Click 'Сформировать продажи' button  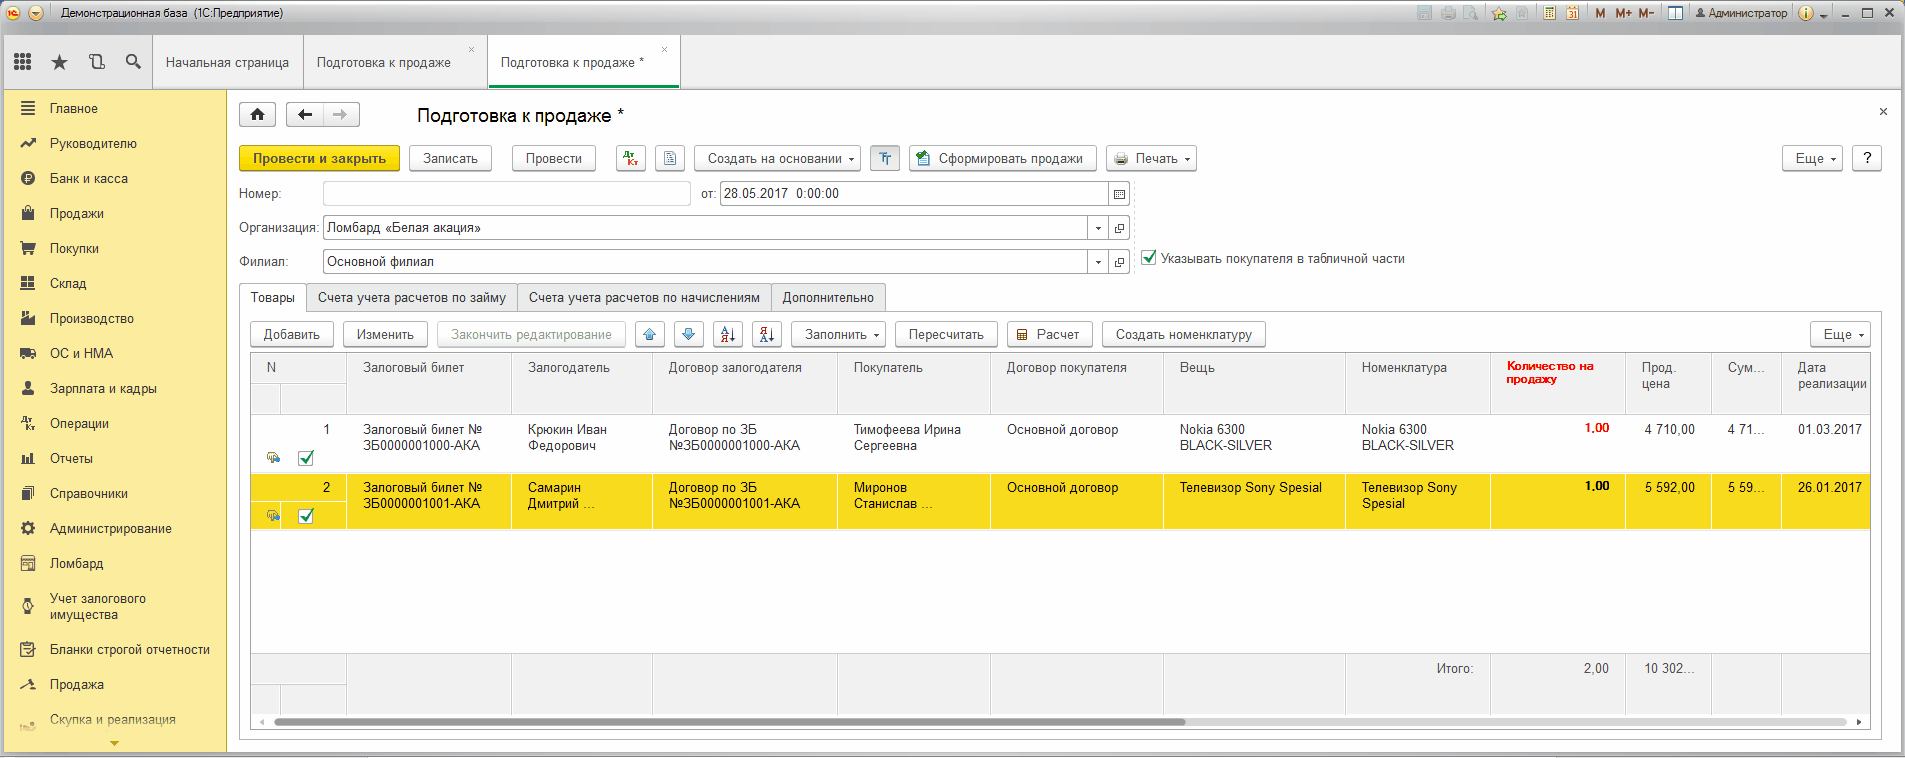pos(1002,159)
